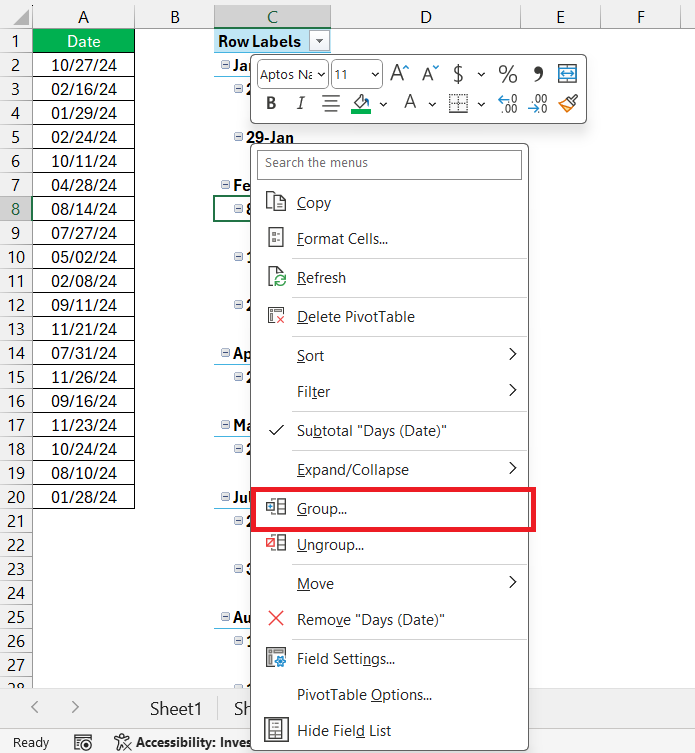The height and width of the screenshot is (753, 695).
Task: Open PivotTable Options... entry
Action: [x=389, y=694]
